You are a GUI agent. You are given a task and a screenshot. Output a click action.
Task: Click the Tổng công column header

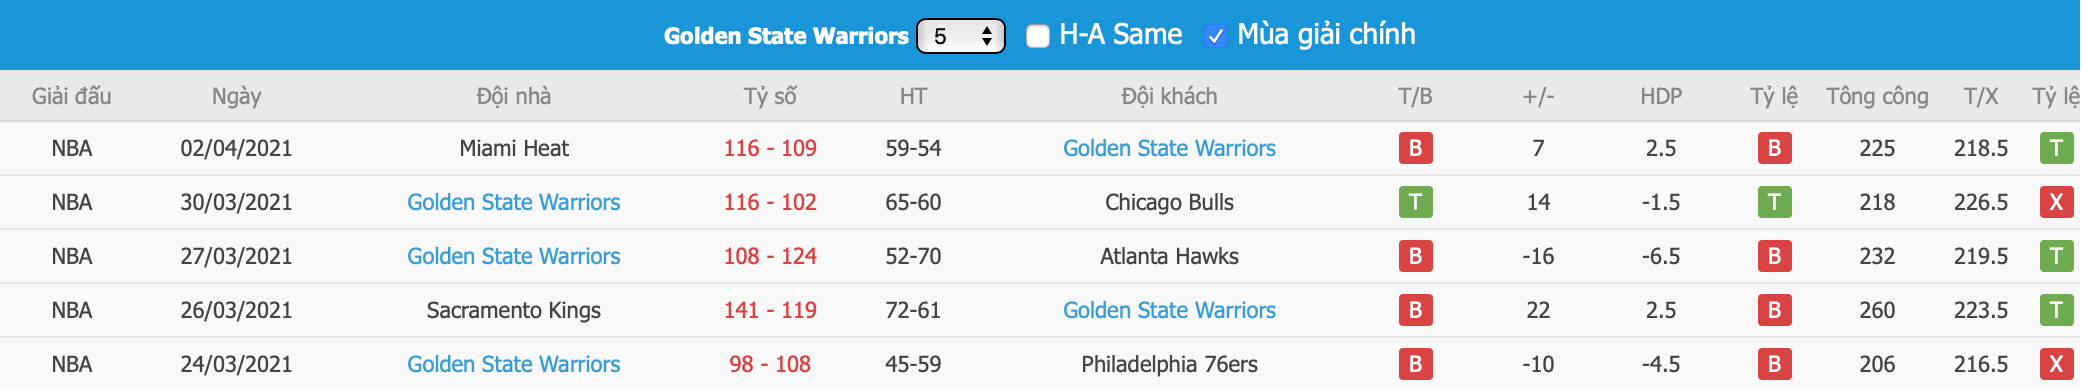1877,96
